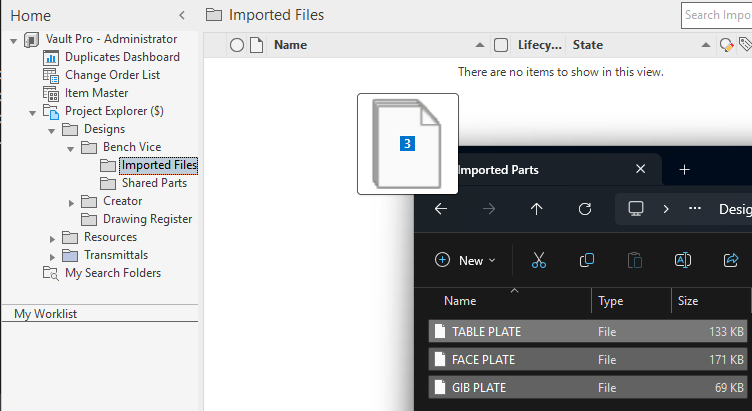Click the Drawing Register folder icon

click(89, 219)
